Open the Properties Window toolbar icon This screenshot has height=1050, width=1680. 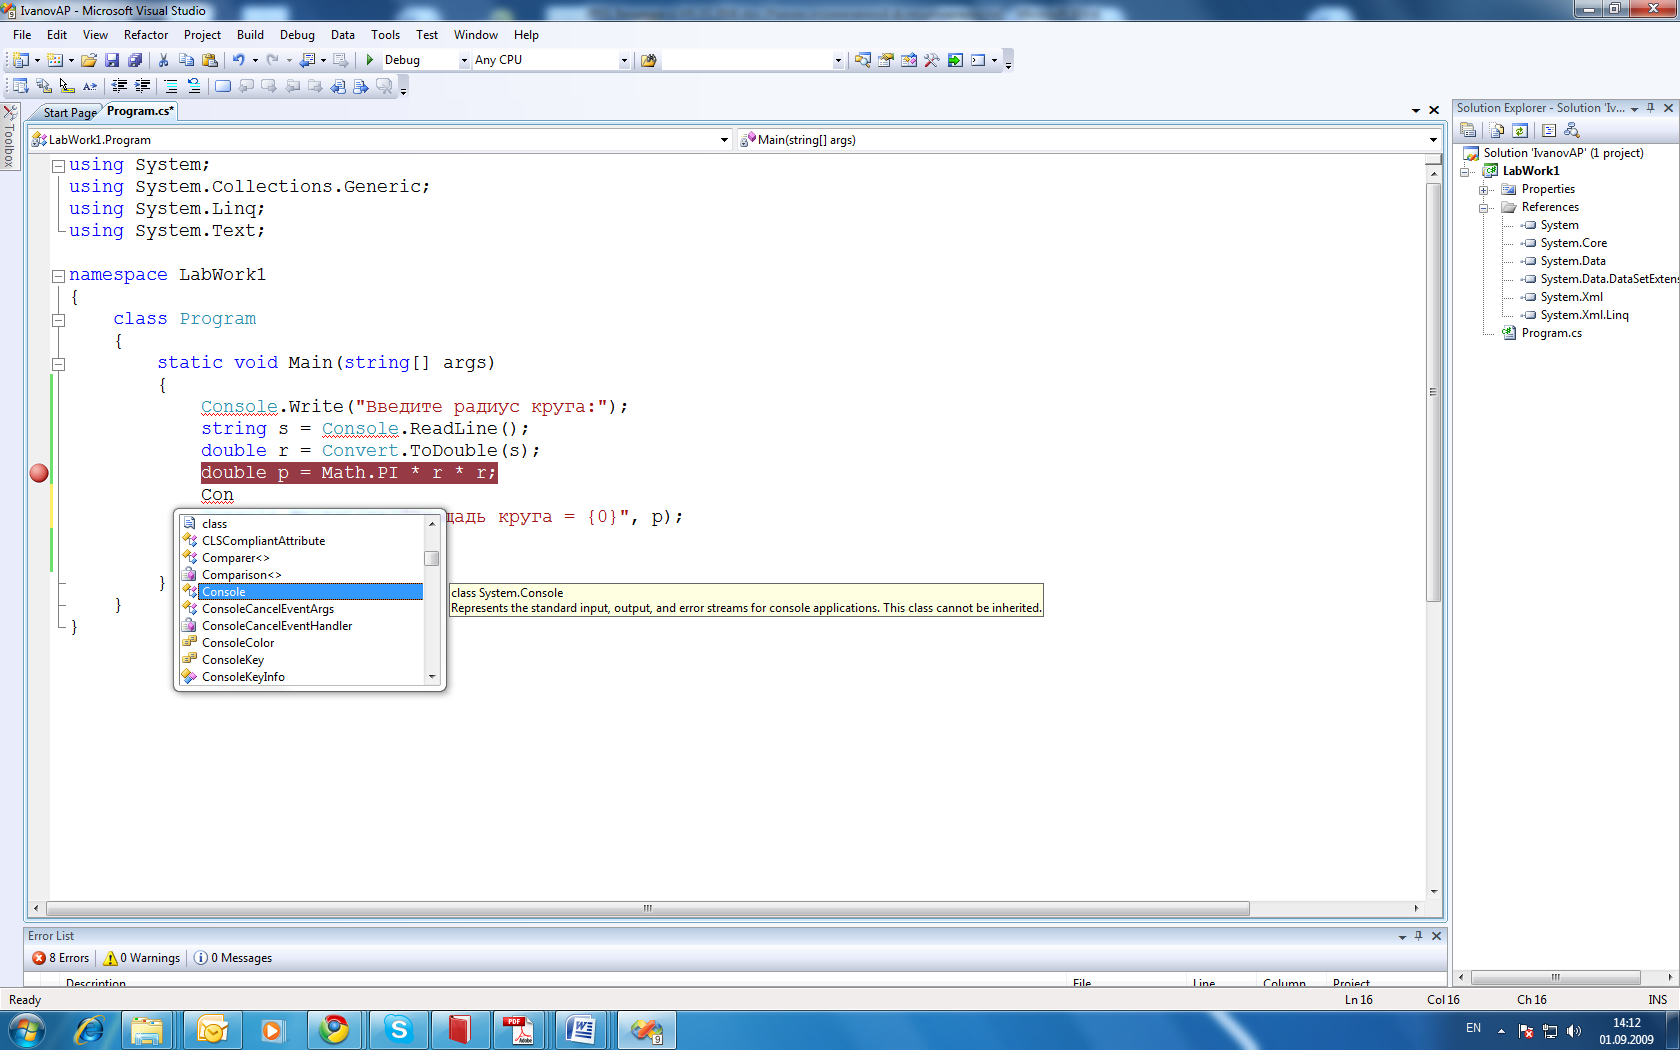point(886,60)
